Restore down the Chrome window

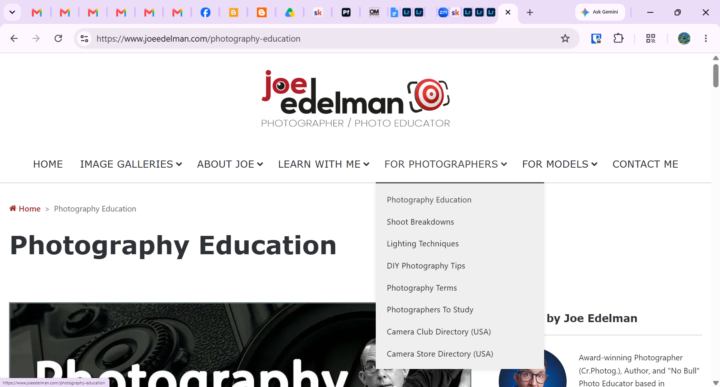point(677,12)
